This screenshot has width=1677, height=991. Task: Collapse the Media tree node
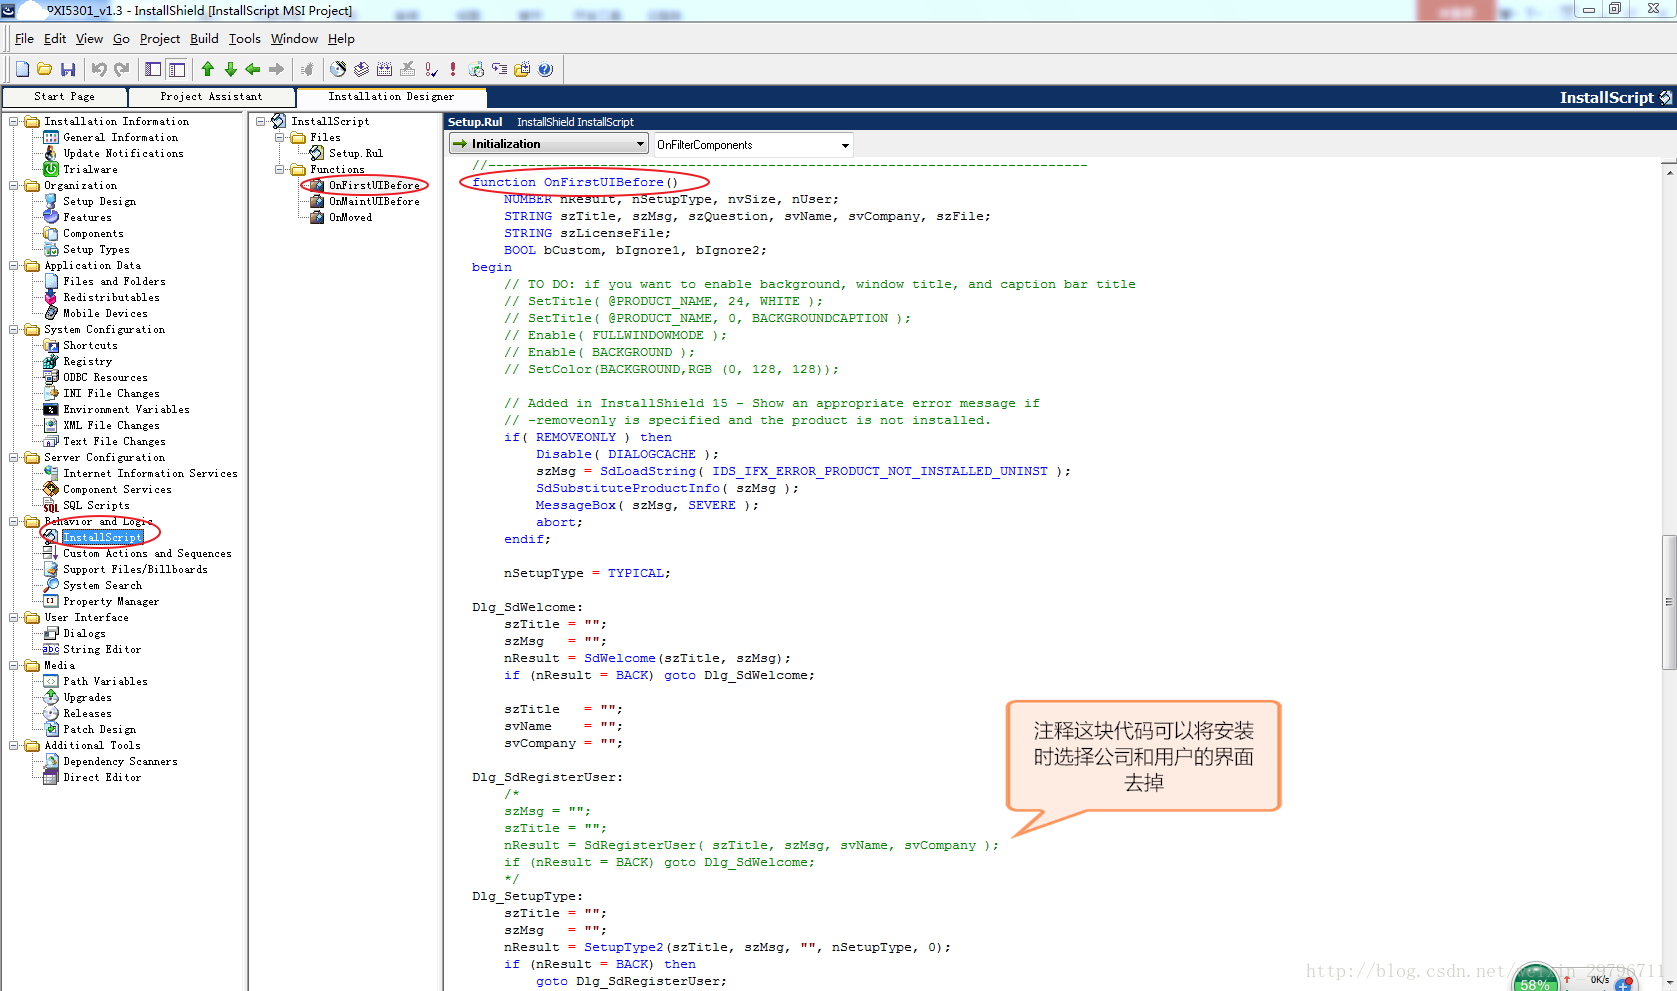click(14, 665)
